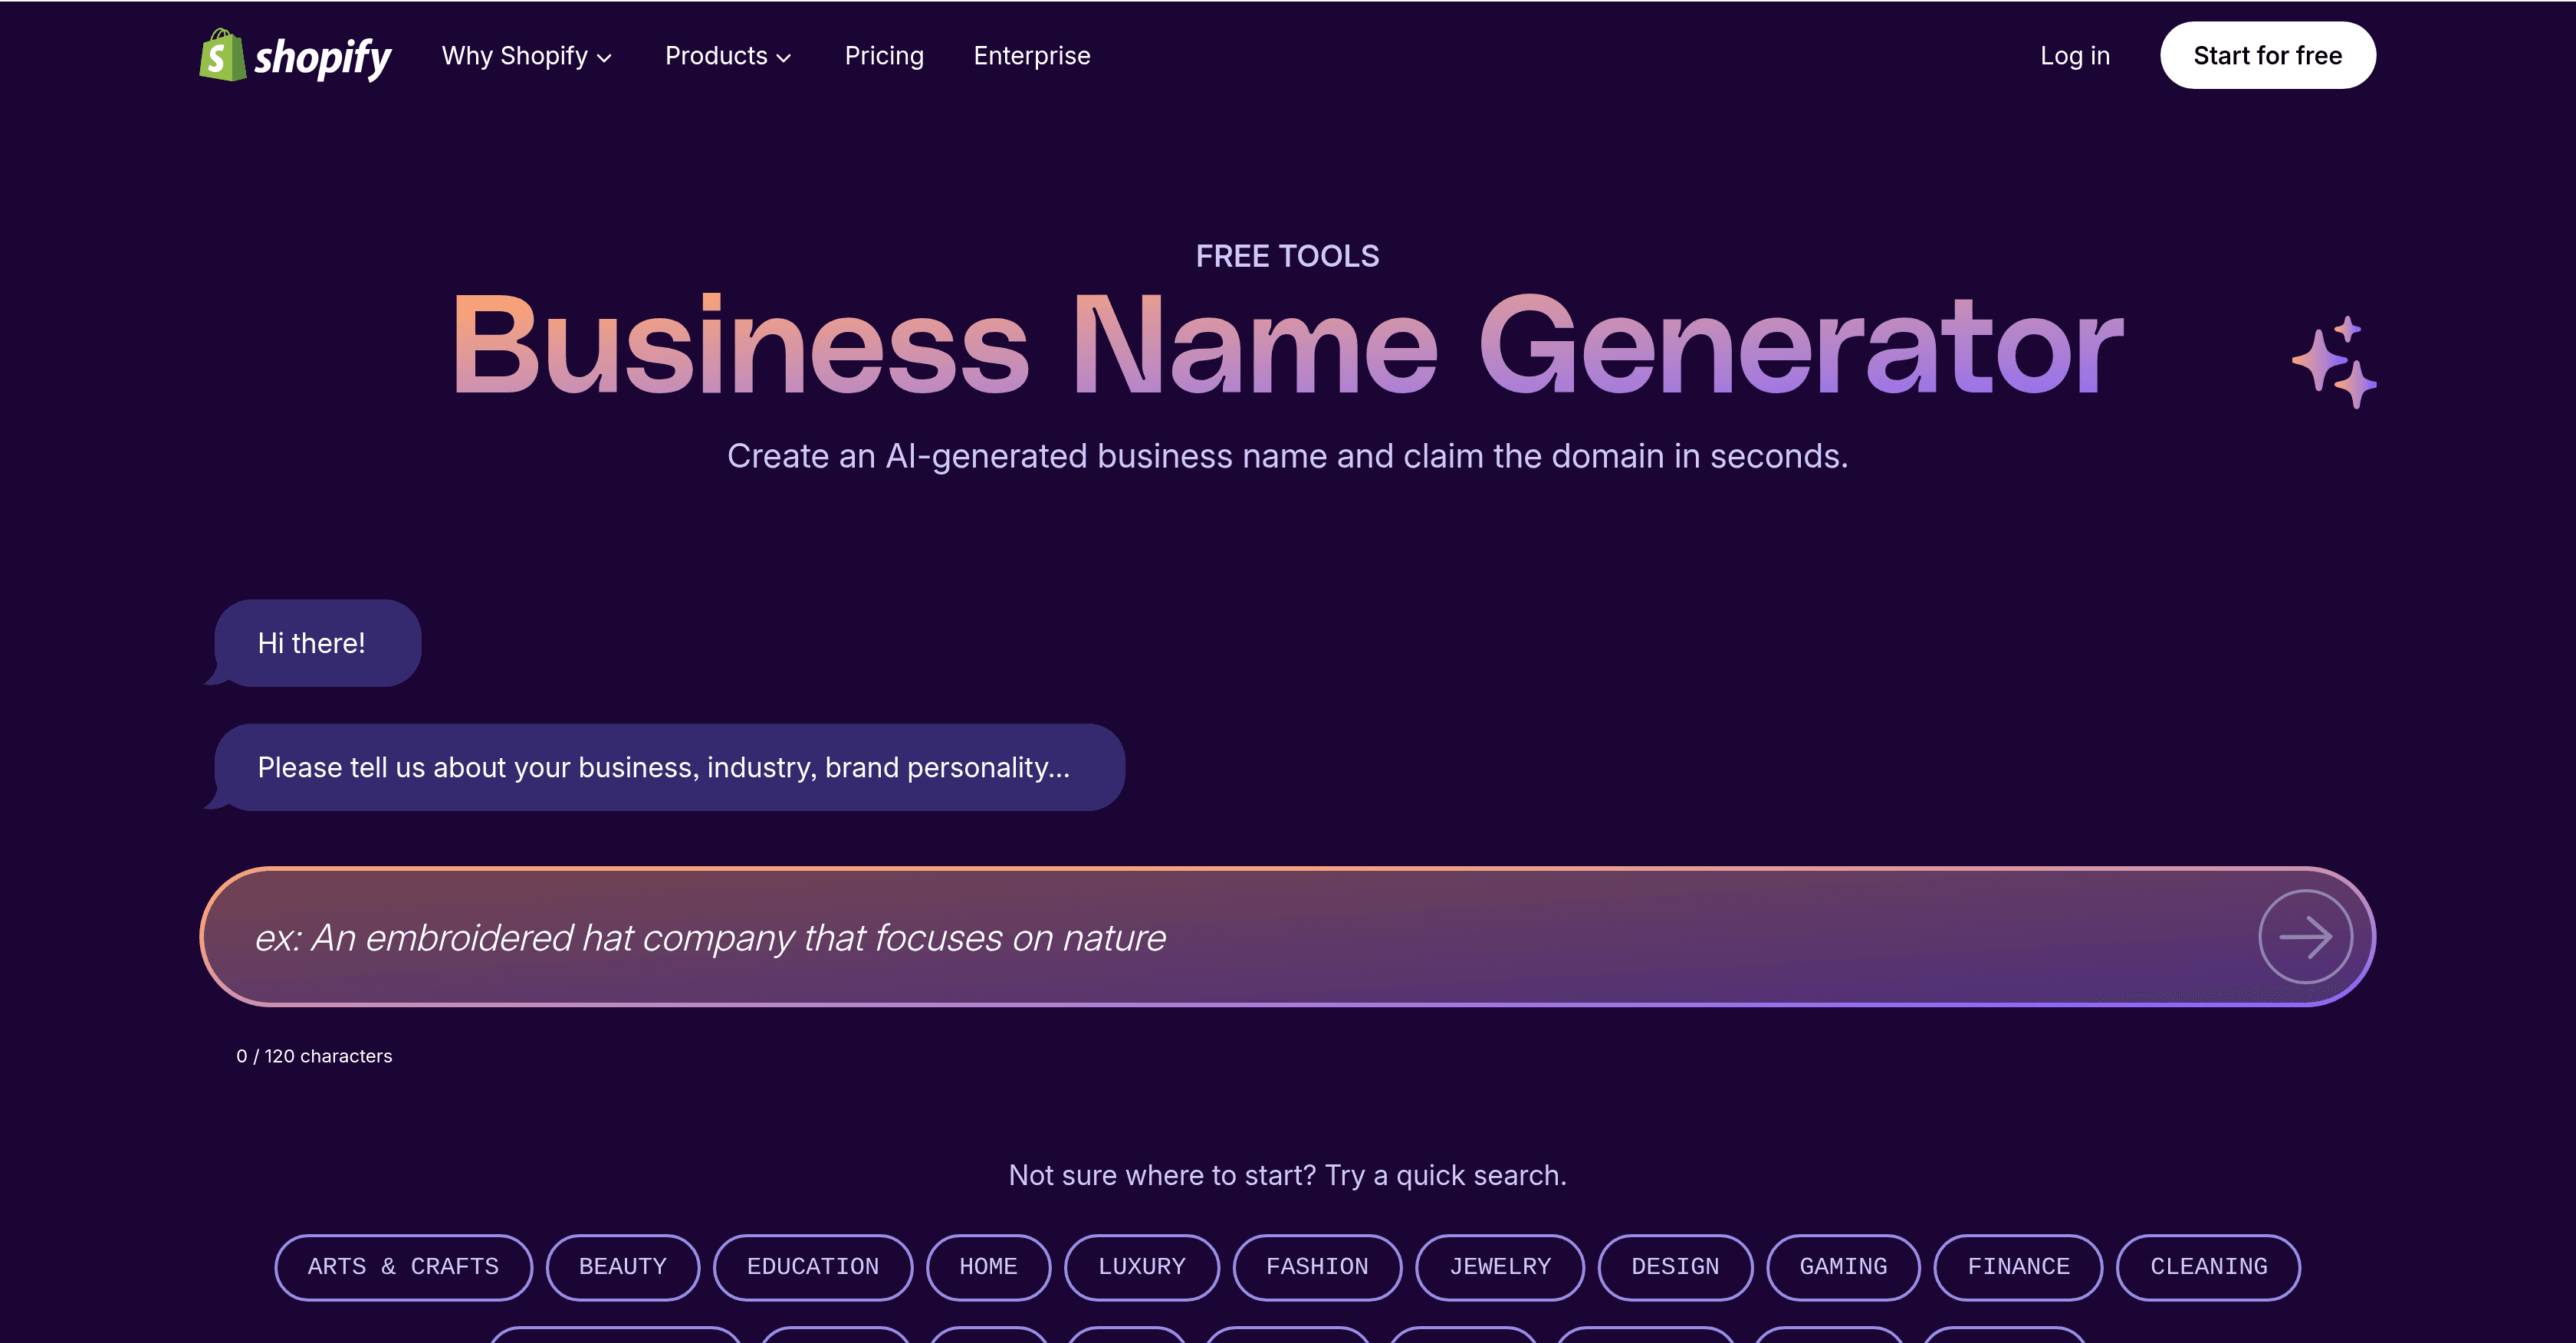Viewport: 2576px width, 1343px height.
Task: Select the BEAUTY quick search chip
Action: coord(622,1267)
